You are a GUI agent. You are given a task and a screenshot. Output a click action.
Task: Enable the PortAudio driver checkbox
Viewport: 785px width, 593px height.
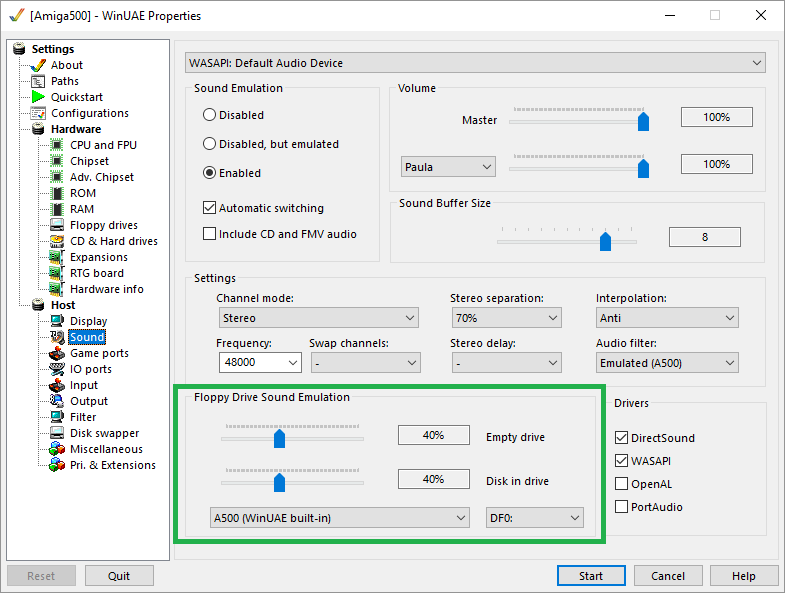click(x=621, y=507)
